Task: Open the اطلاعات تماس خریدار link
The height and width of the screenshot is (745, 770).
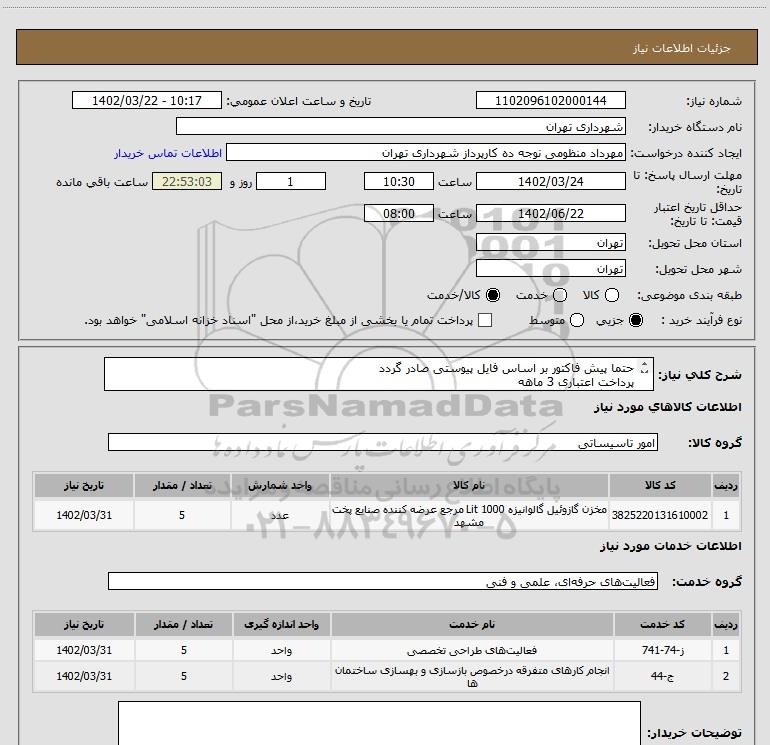Action: [x=168, y=154]
